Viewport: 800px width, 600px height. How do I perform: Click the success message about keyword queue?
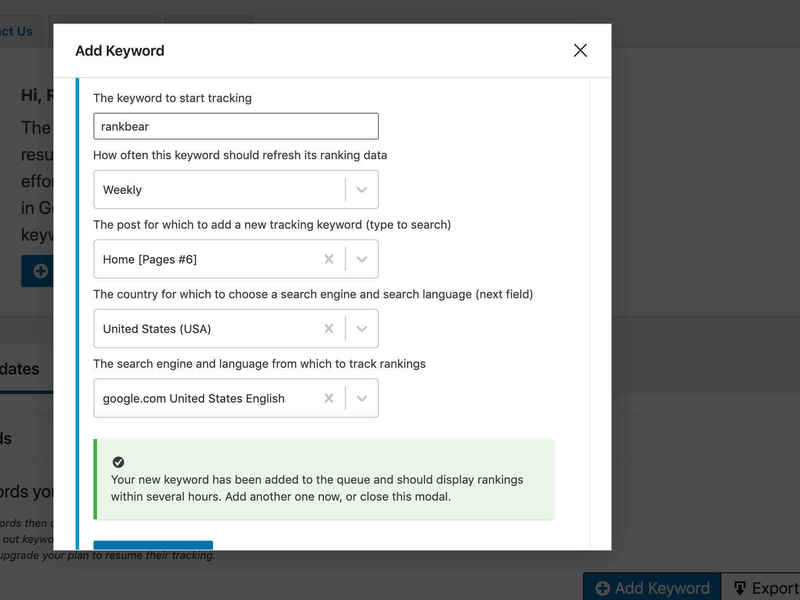pyautogui.click(x=317, y=488)
